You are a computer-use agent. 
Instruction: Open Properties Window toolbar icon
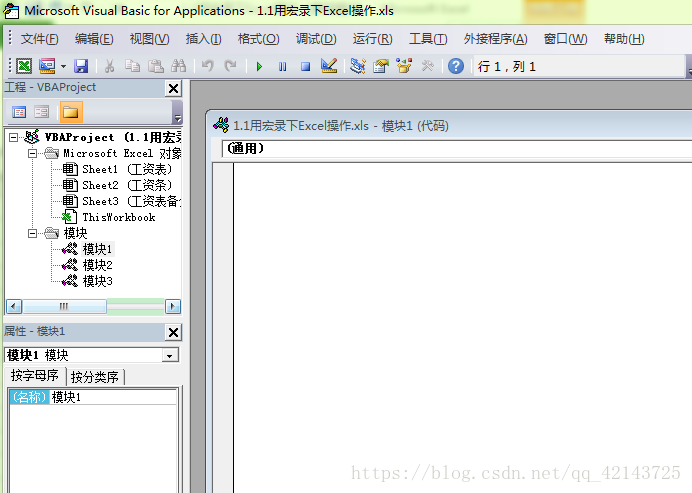381,66
